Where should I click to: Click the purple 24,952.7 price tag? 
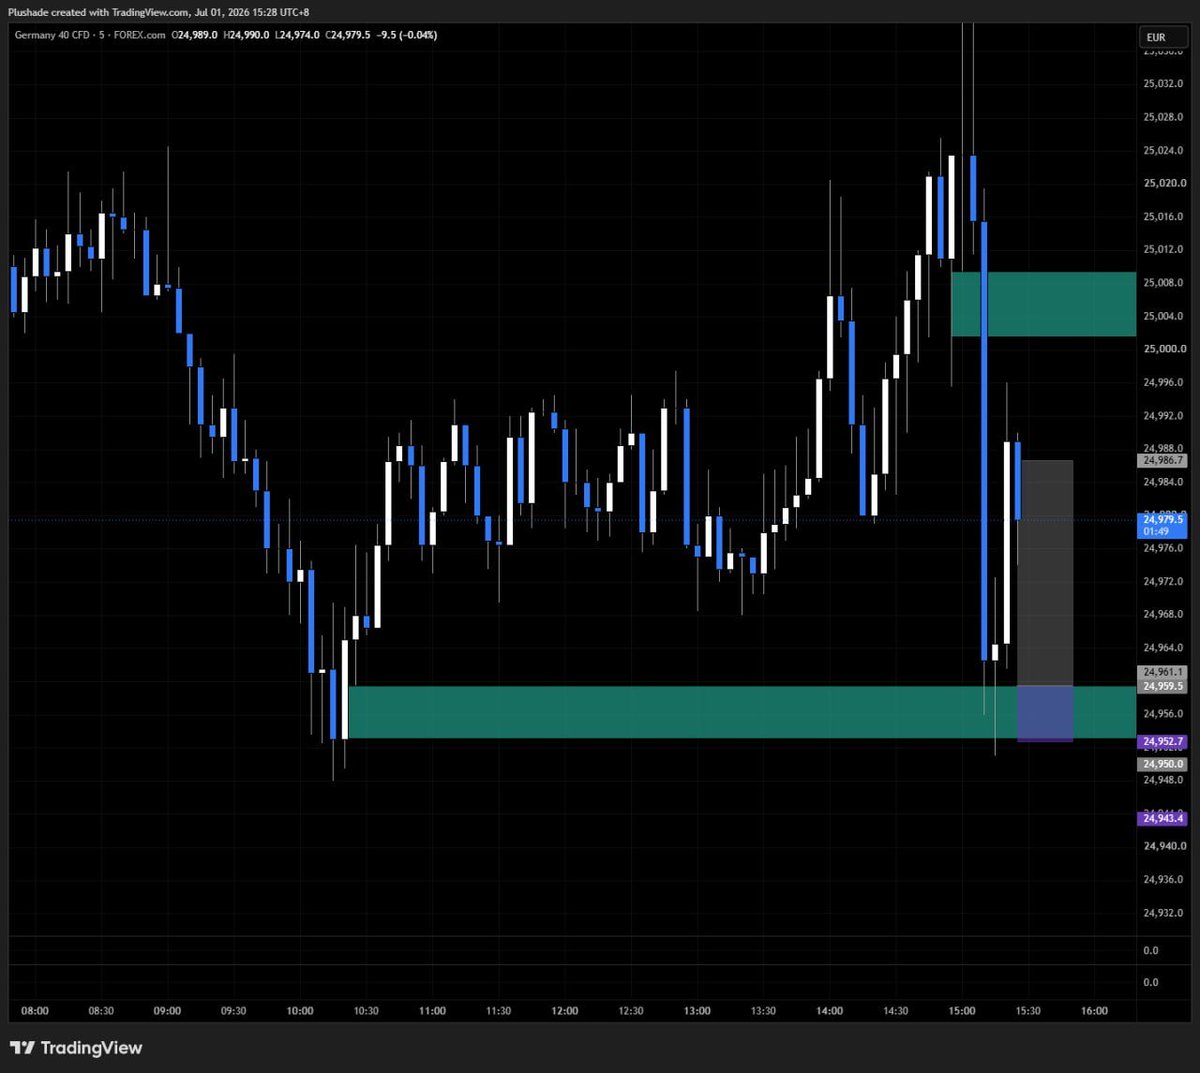tap(1163, 742)
